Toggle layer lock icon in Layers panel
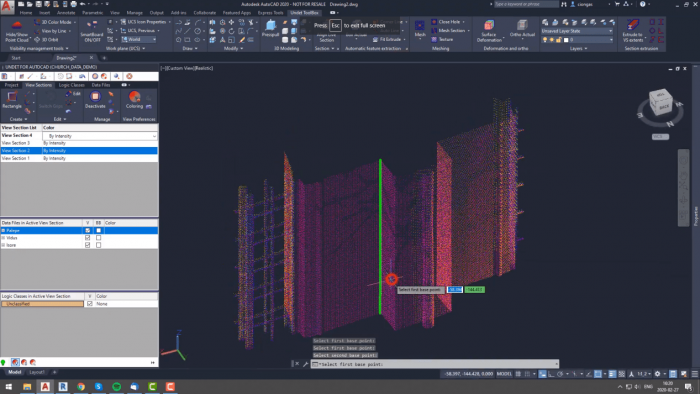 point(558,40)
